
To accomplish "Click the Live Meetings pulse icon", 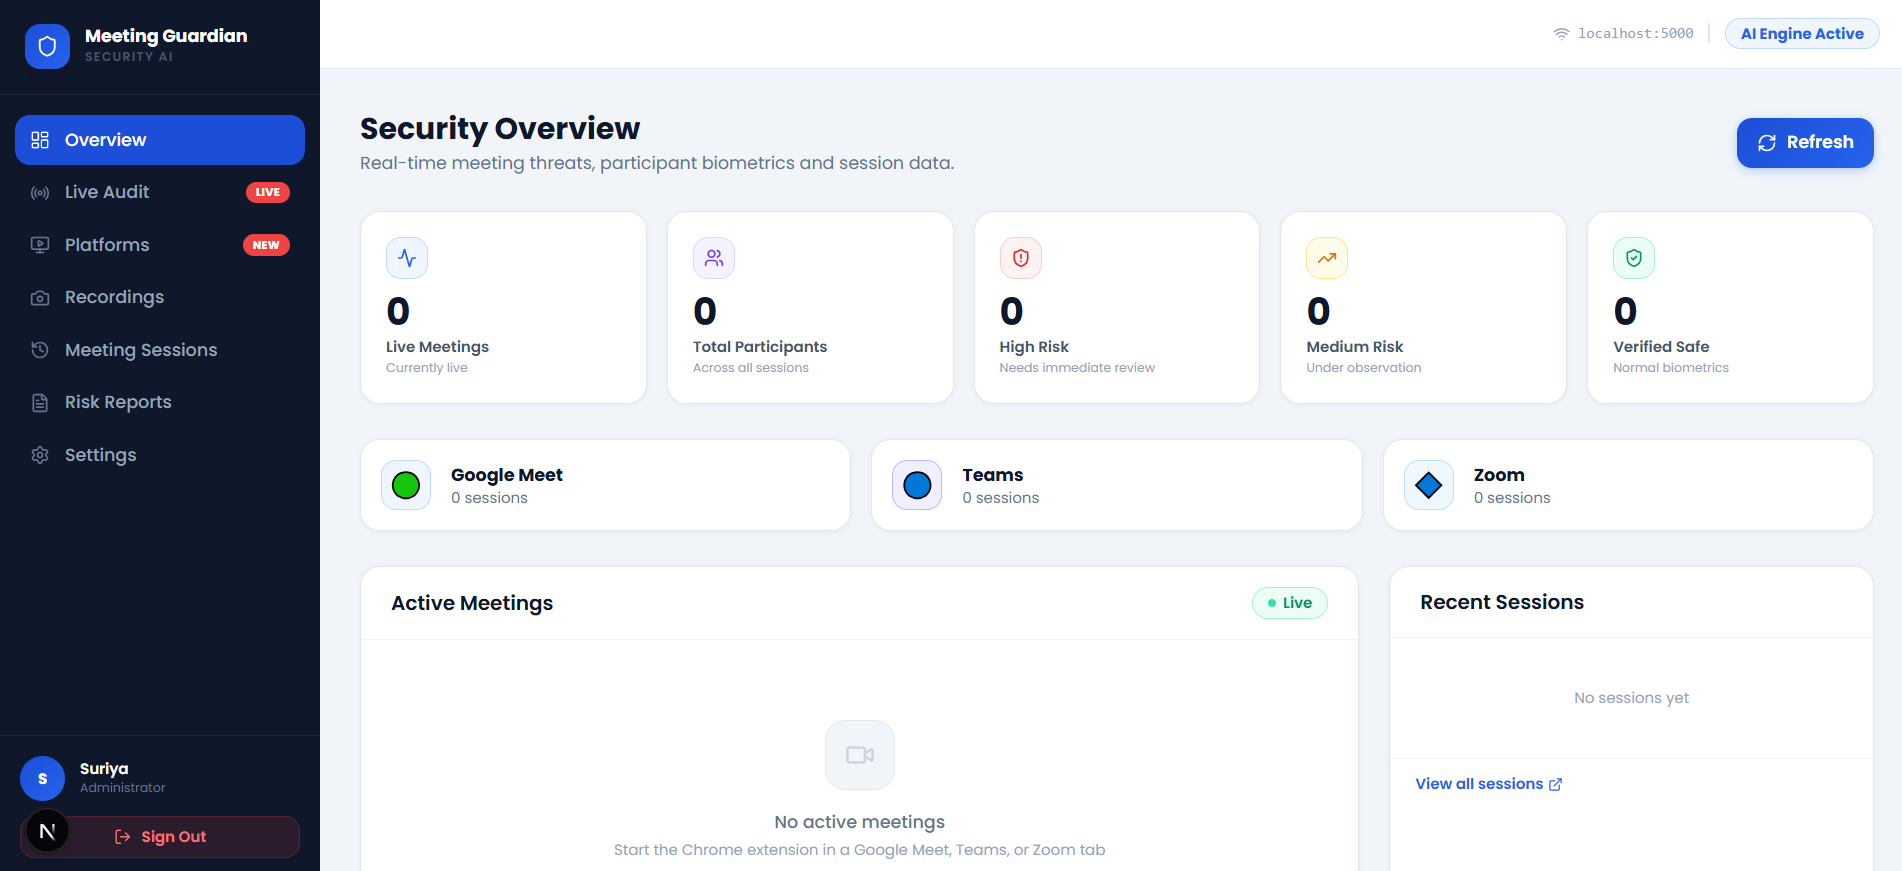I will (407, 258).
